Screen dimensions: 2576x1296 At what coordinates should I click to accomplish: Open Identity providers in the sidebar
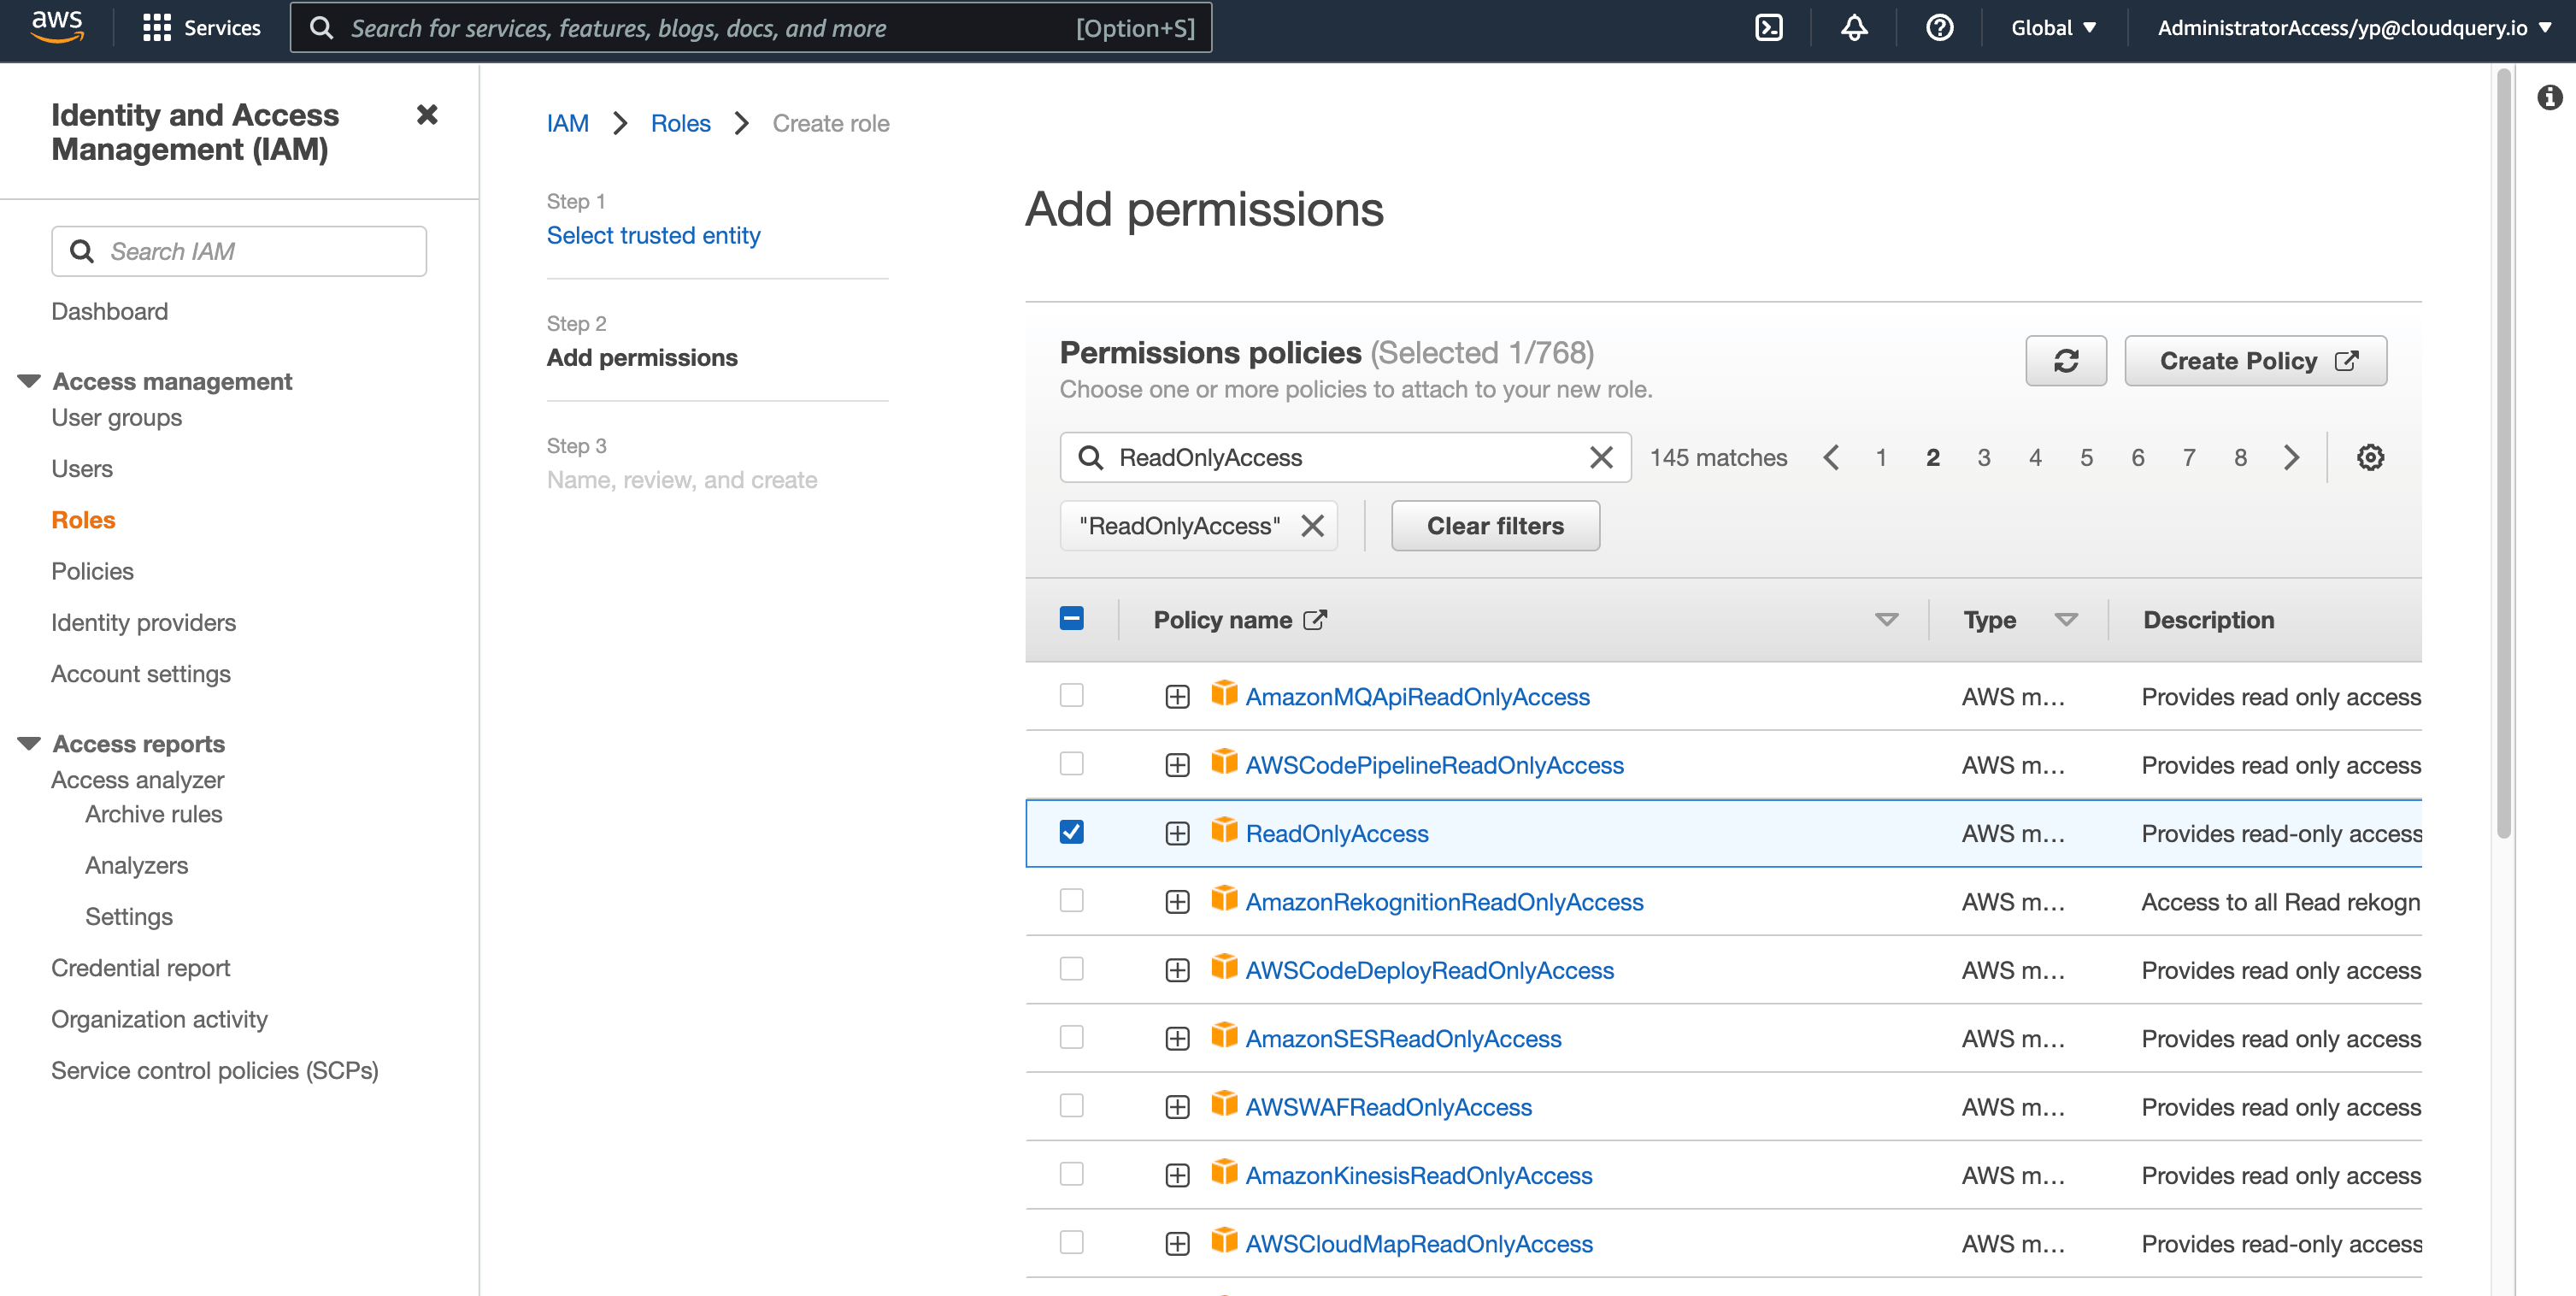point(143,622)
